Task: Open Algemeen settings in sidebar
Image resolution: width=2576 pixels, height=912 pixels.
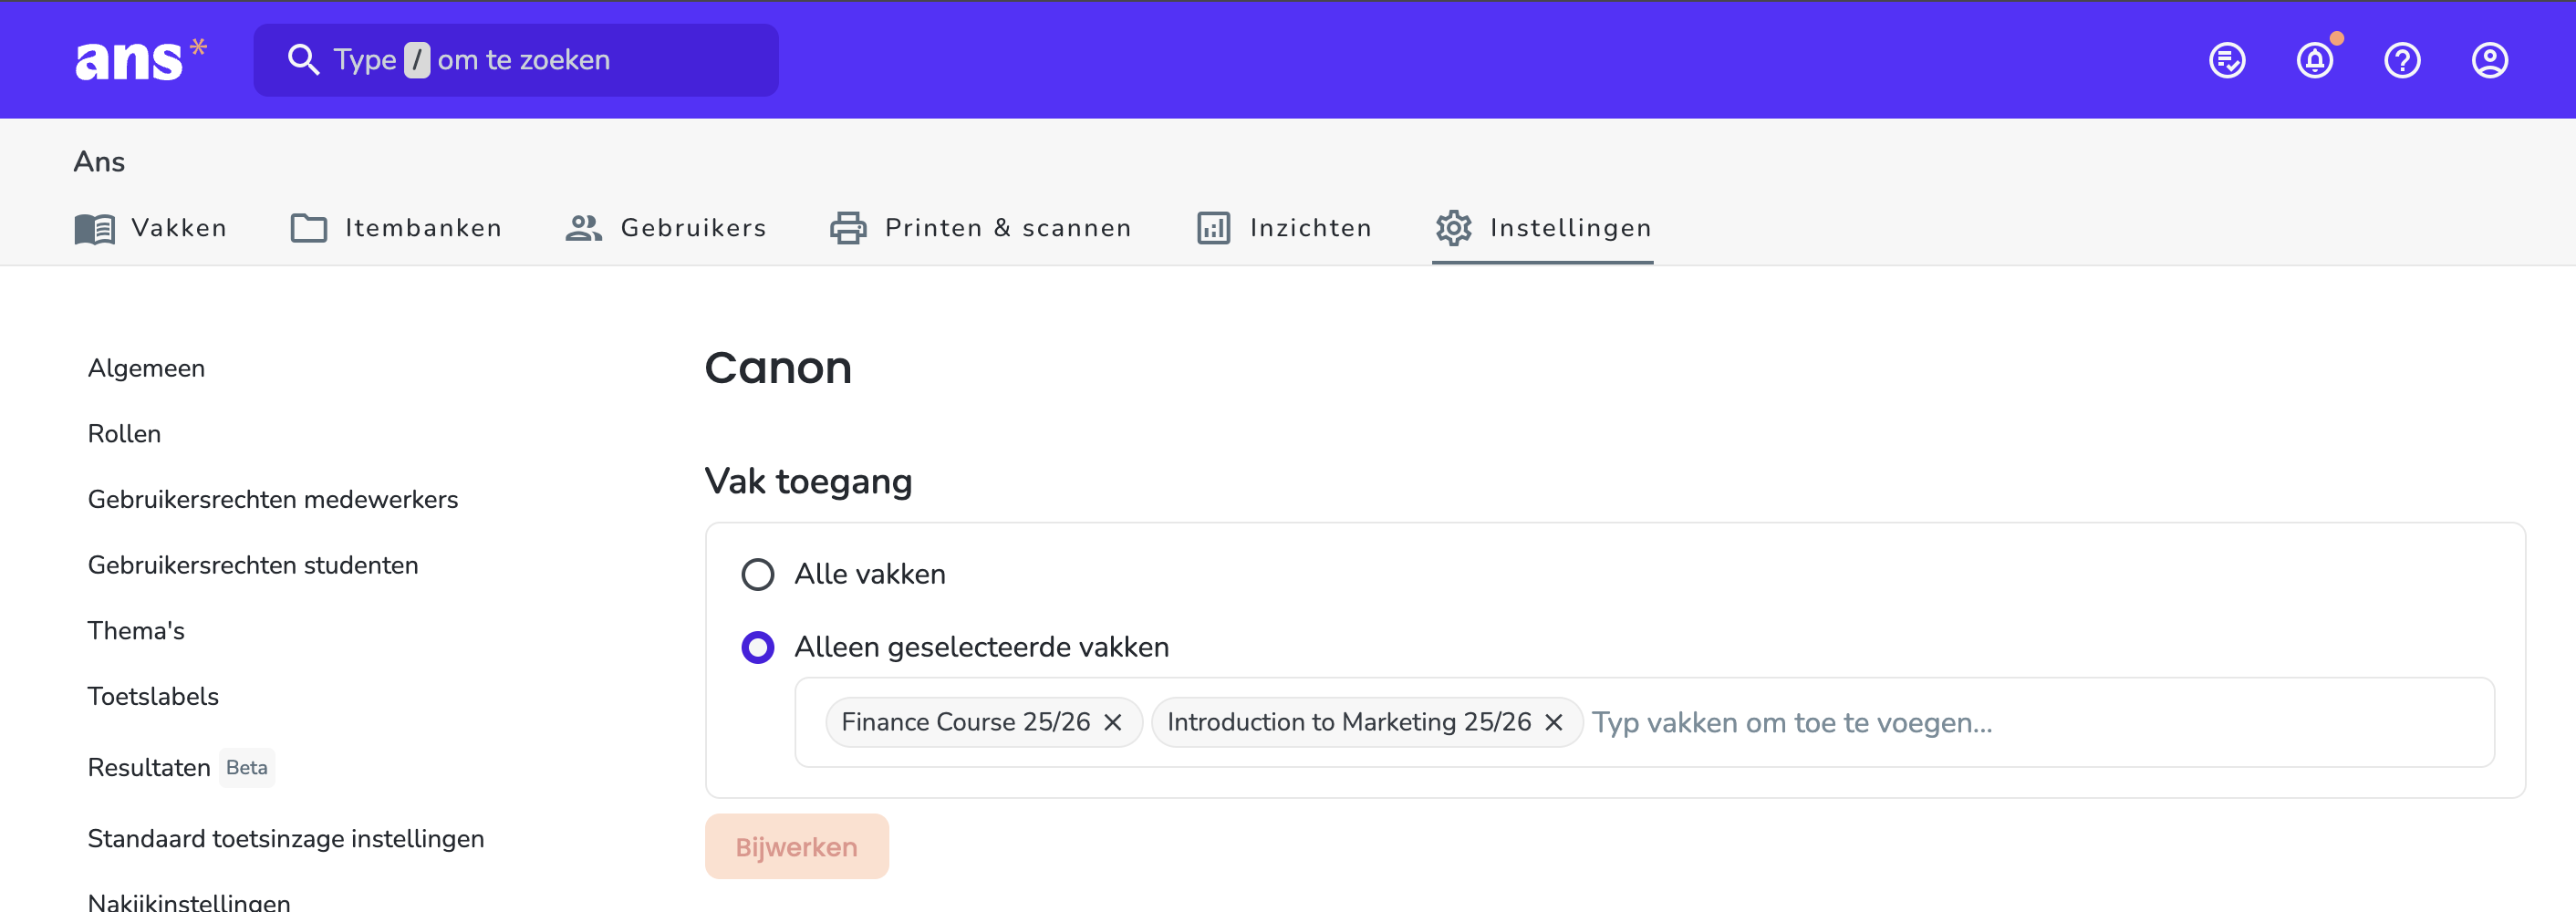Action: 147,369
